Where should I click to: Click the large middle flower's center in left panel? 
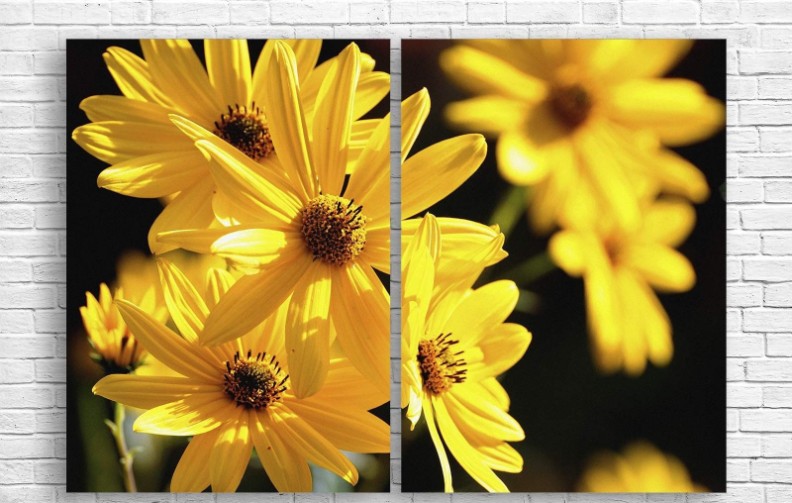pos(332,229)
